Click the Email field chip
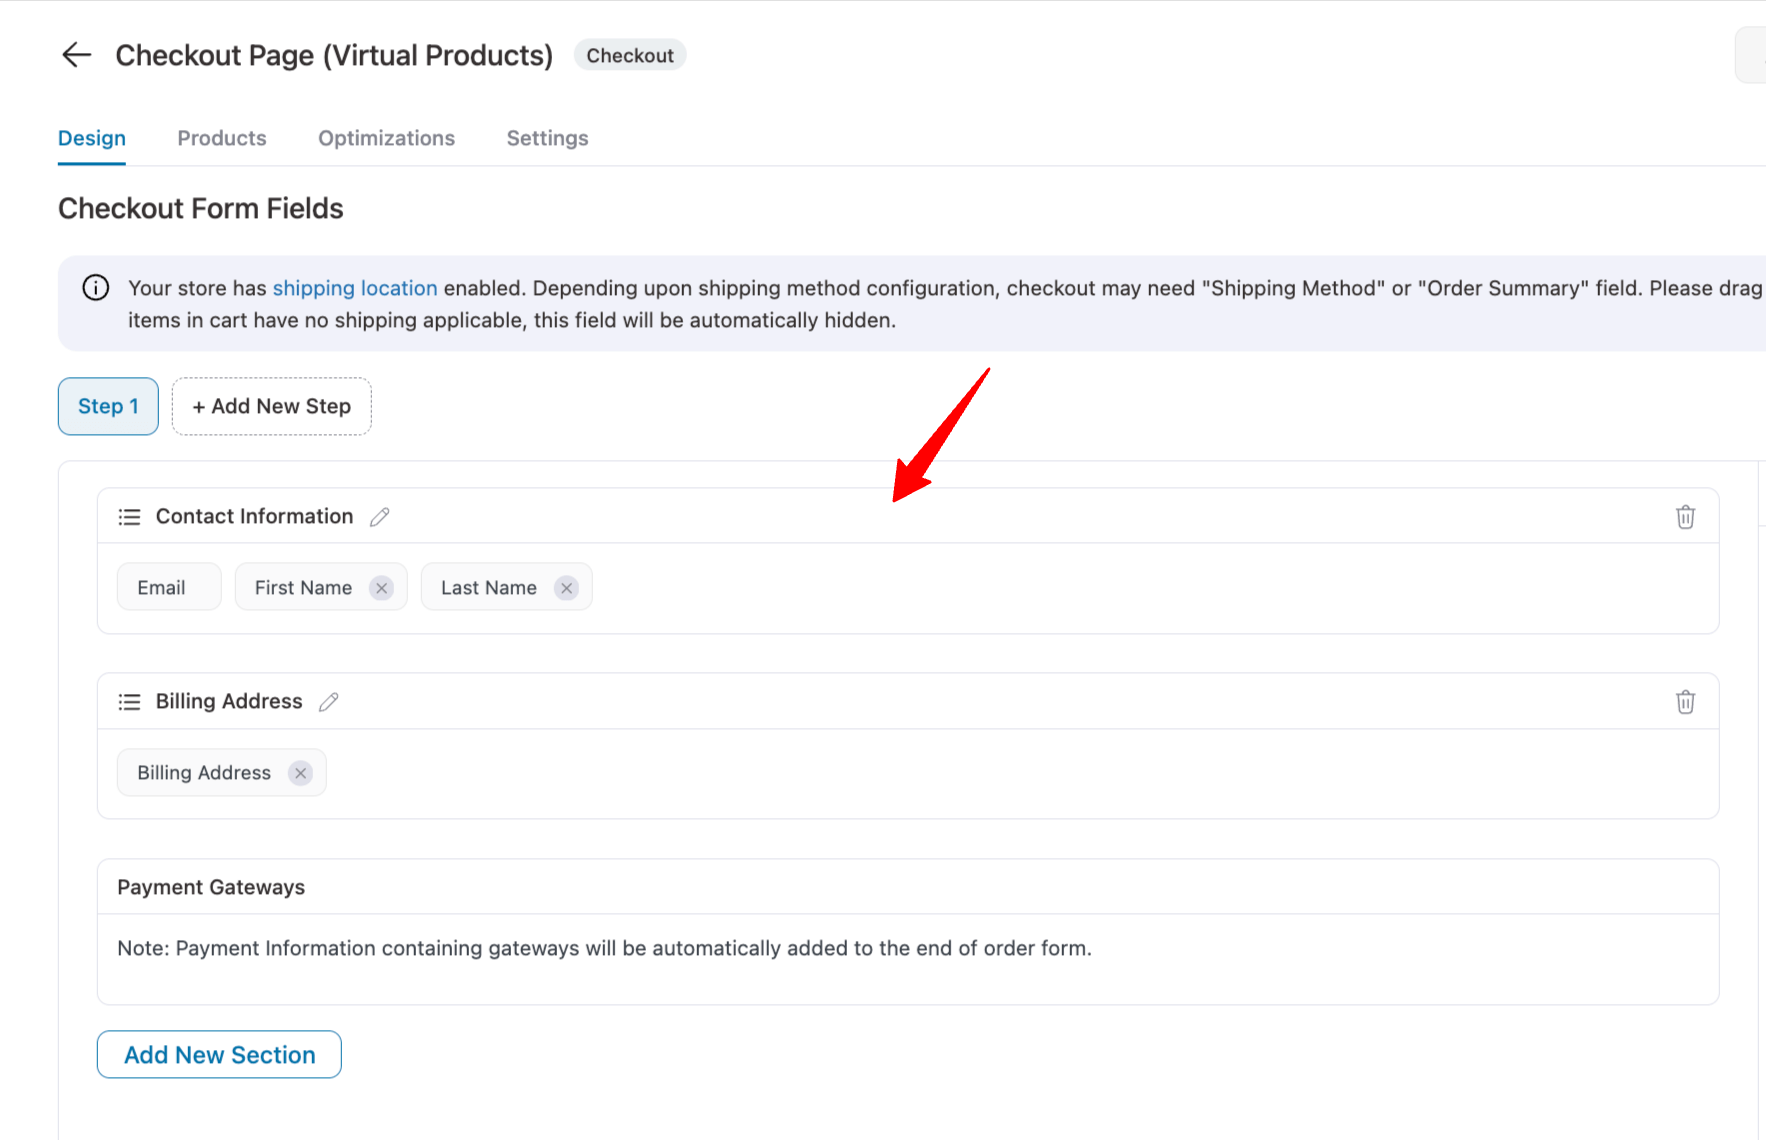The height and width of the screenshot is (1140, 1766). coord(162,588)
